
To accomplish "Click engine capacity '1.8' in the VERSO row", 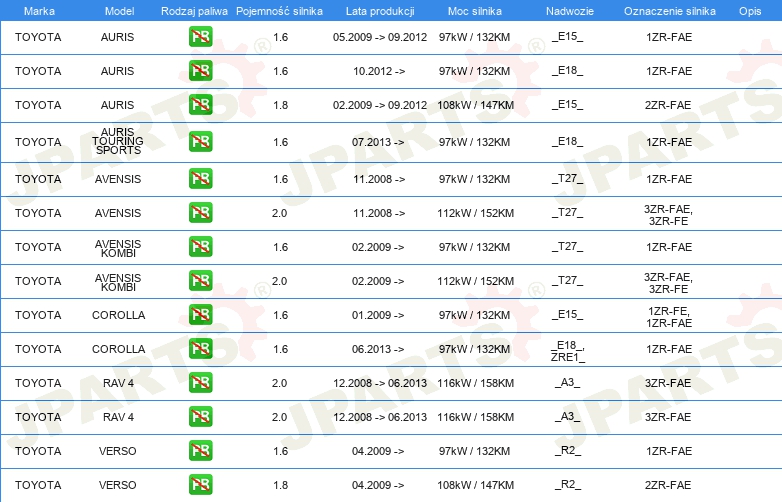I will point(281,485).
